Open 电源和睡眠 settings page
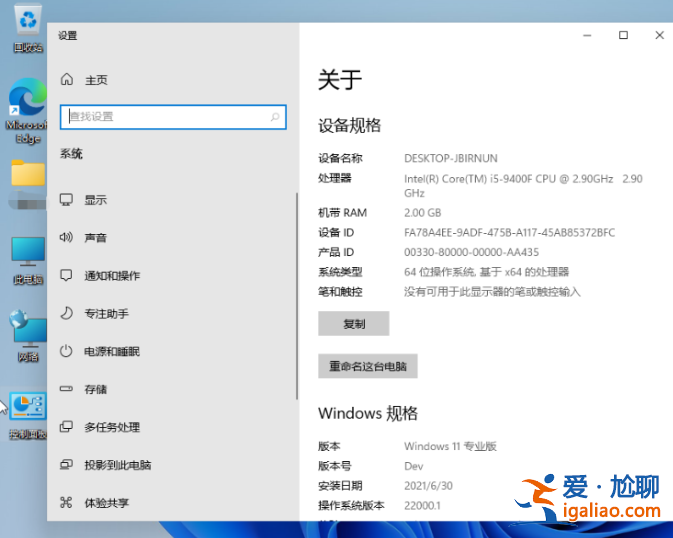 click(112, 351)
